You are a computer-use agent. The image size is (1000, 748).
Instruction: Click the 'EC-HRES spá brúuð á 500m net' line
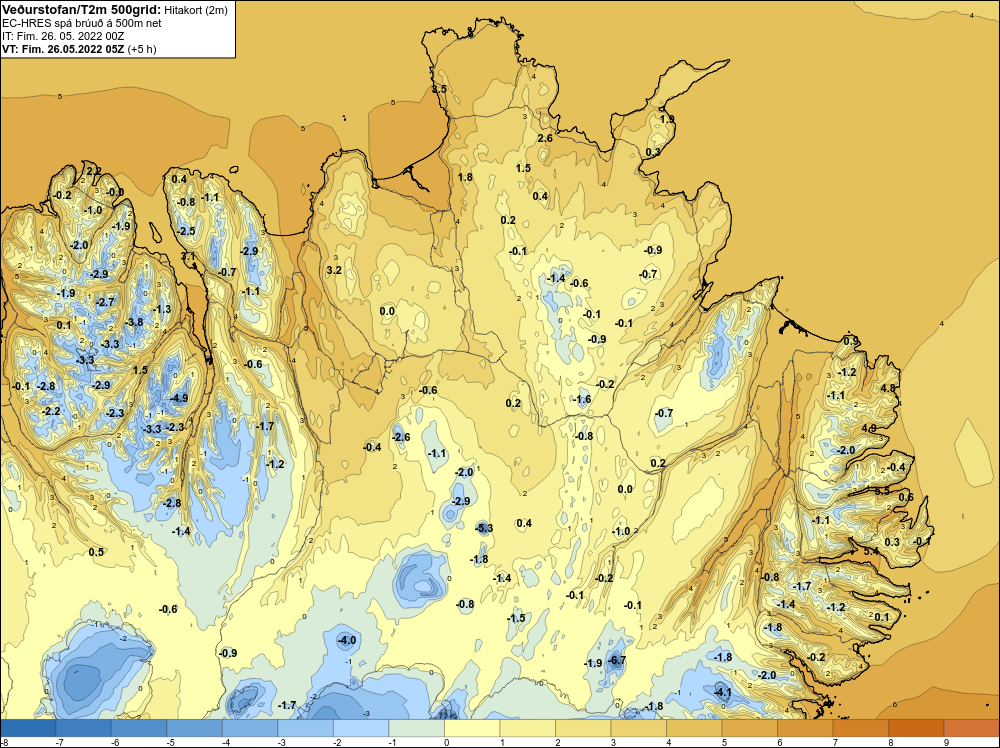coord(82,24)
